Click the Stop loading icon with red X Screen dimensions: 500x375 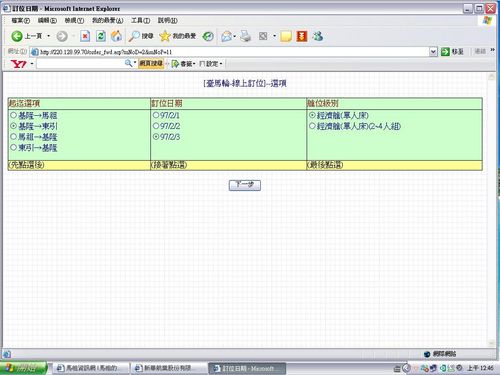pos(85,36)
